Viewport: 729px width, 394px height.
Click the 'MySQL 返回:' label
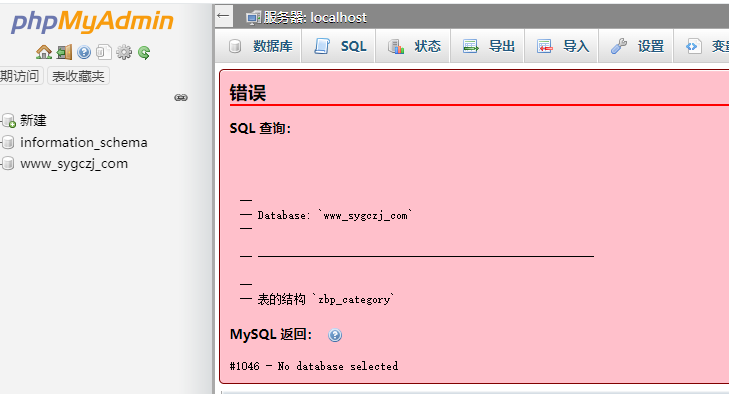click(271, 334)
